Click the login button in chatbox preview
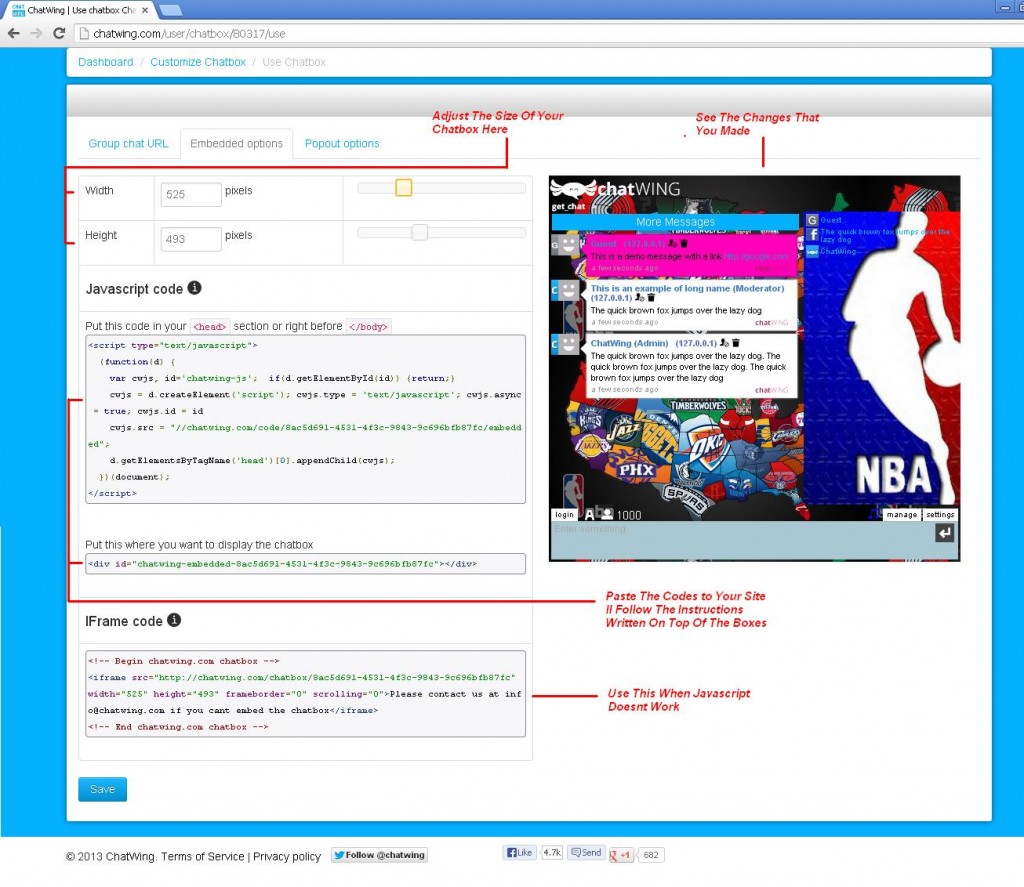This screenshot has width=1024, height=887. tap(564, 515)
